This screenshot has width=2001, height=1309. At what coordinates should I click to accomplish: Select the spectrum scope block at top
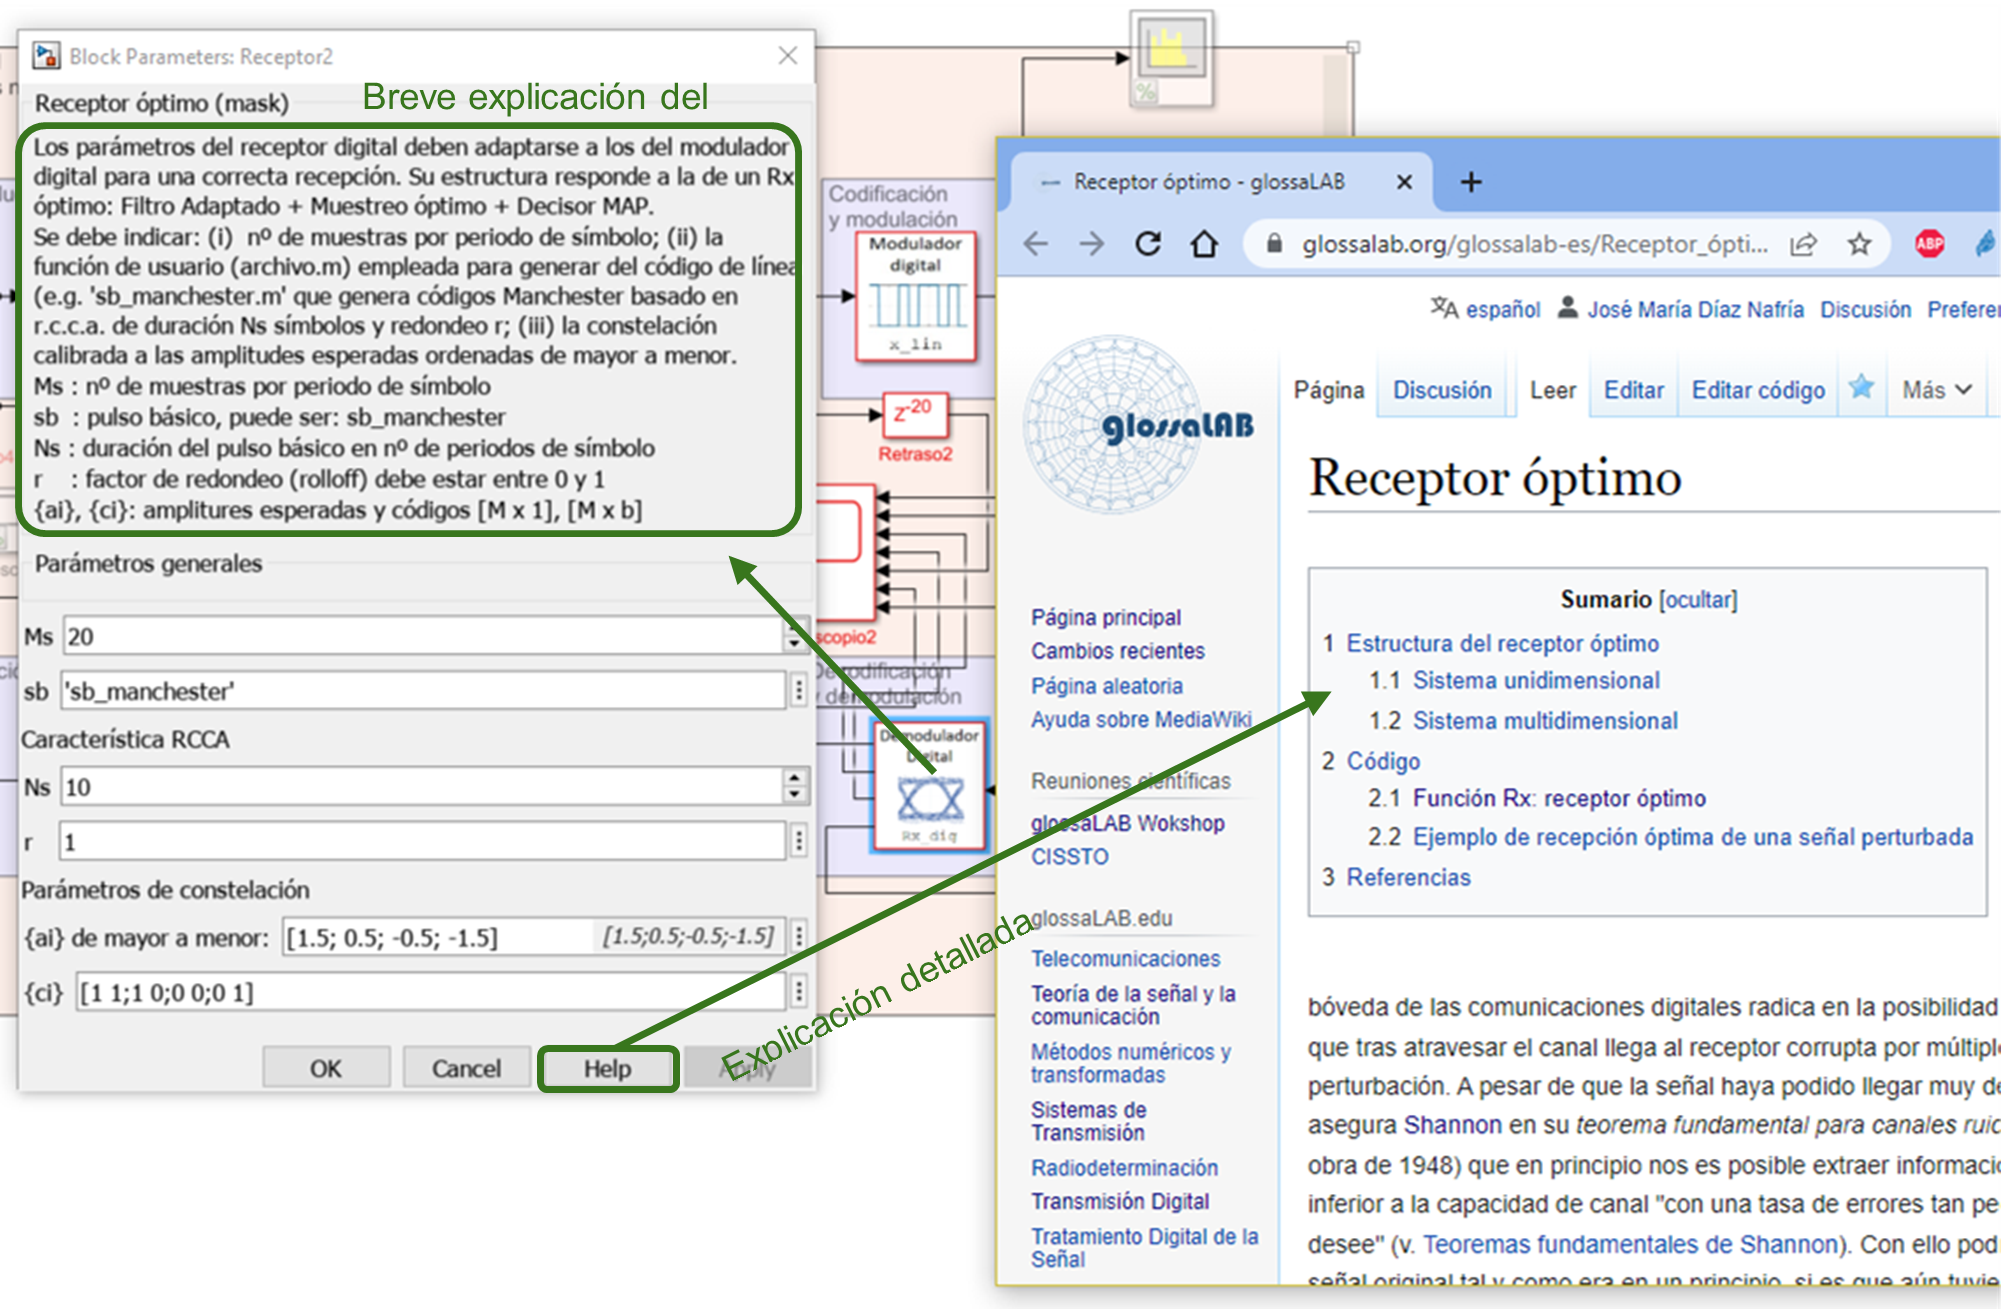click(1171, 58)
